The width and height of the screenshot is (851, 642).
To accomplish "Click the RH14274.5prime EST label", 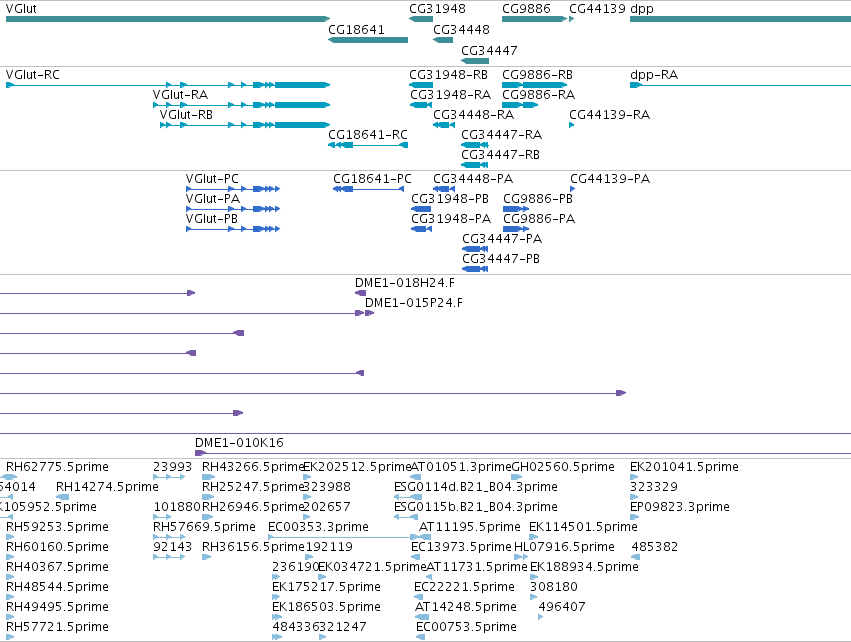I will point(107,487).
